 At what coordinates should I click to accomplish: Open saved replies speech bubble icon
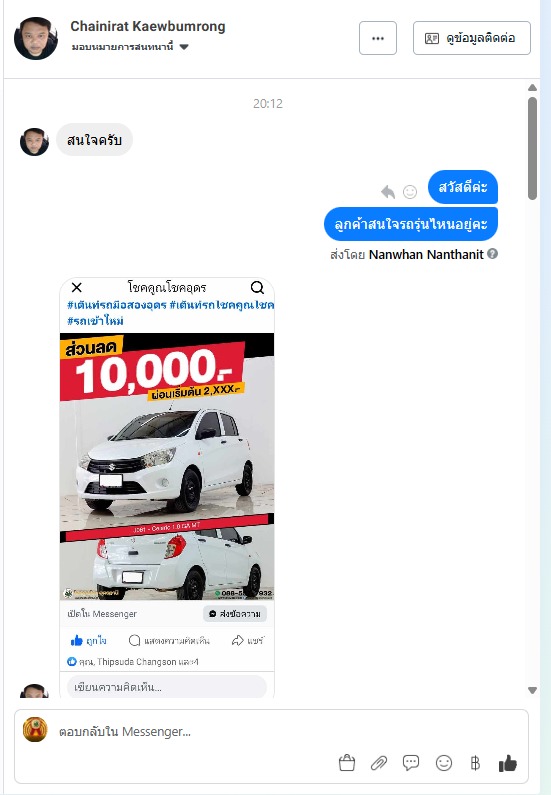[x=411, y=763]
